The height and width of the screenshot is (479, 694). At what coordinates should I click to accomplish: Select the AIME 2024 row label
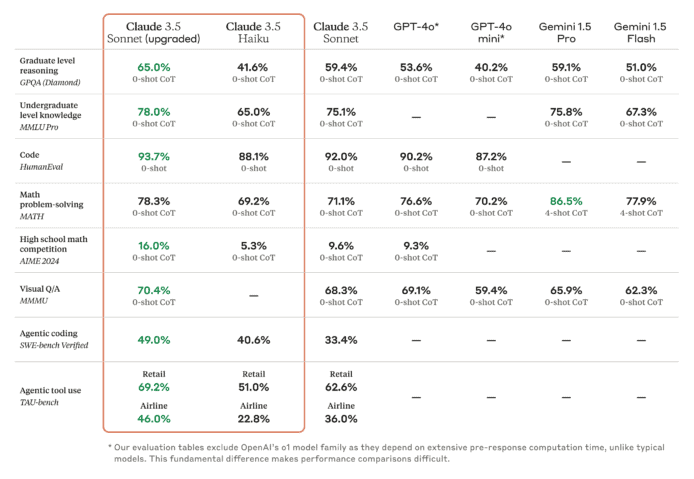39,261
